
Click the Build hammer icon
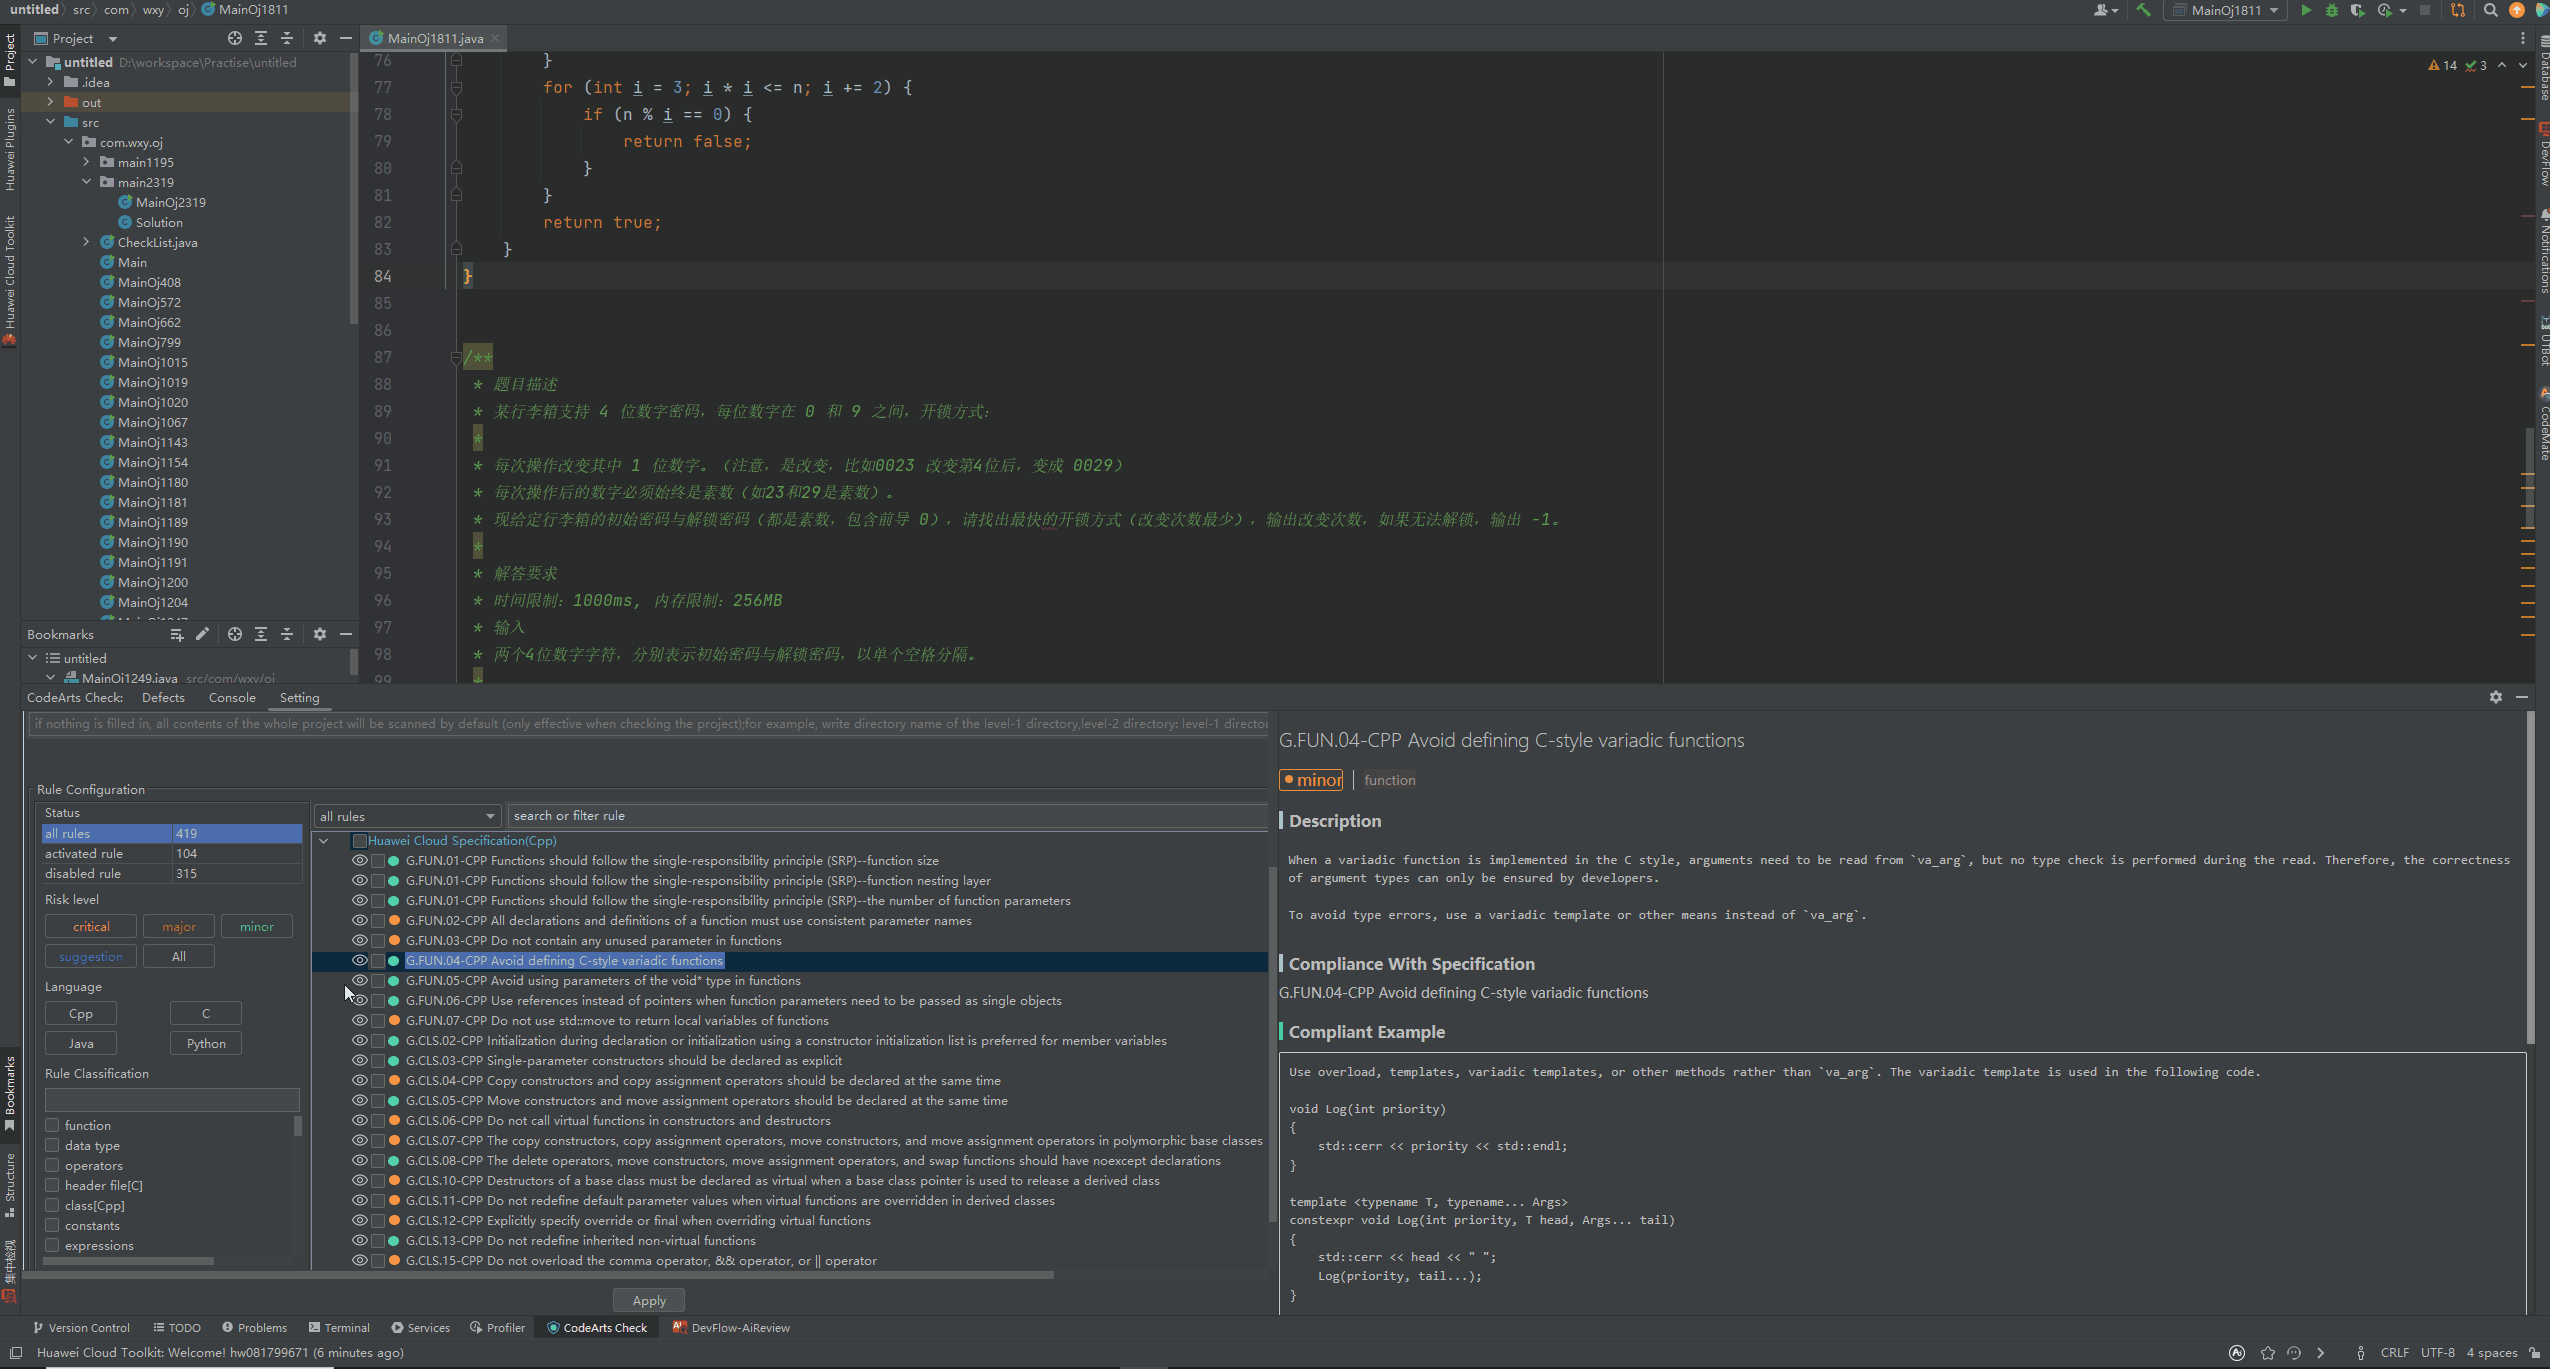[2143, 10]
